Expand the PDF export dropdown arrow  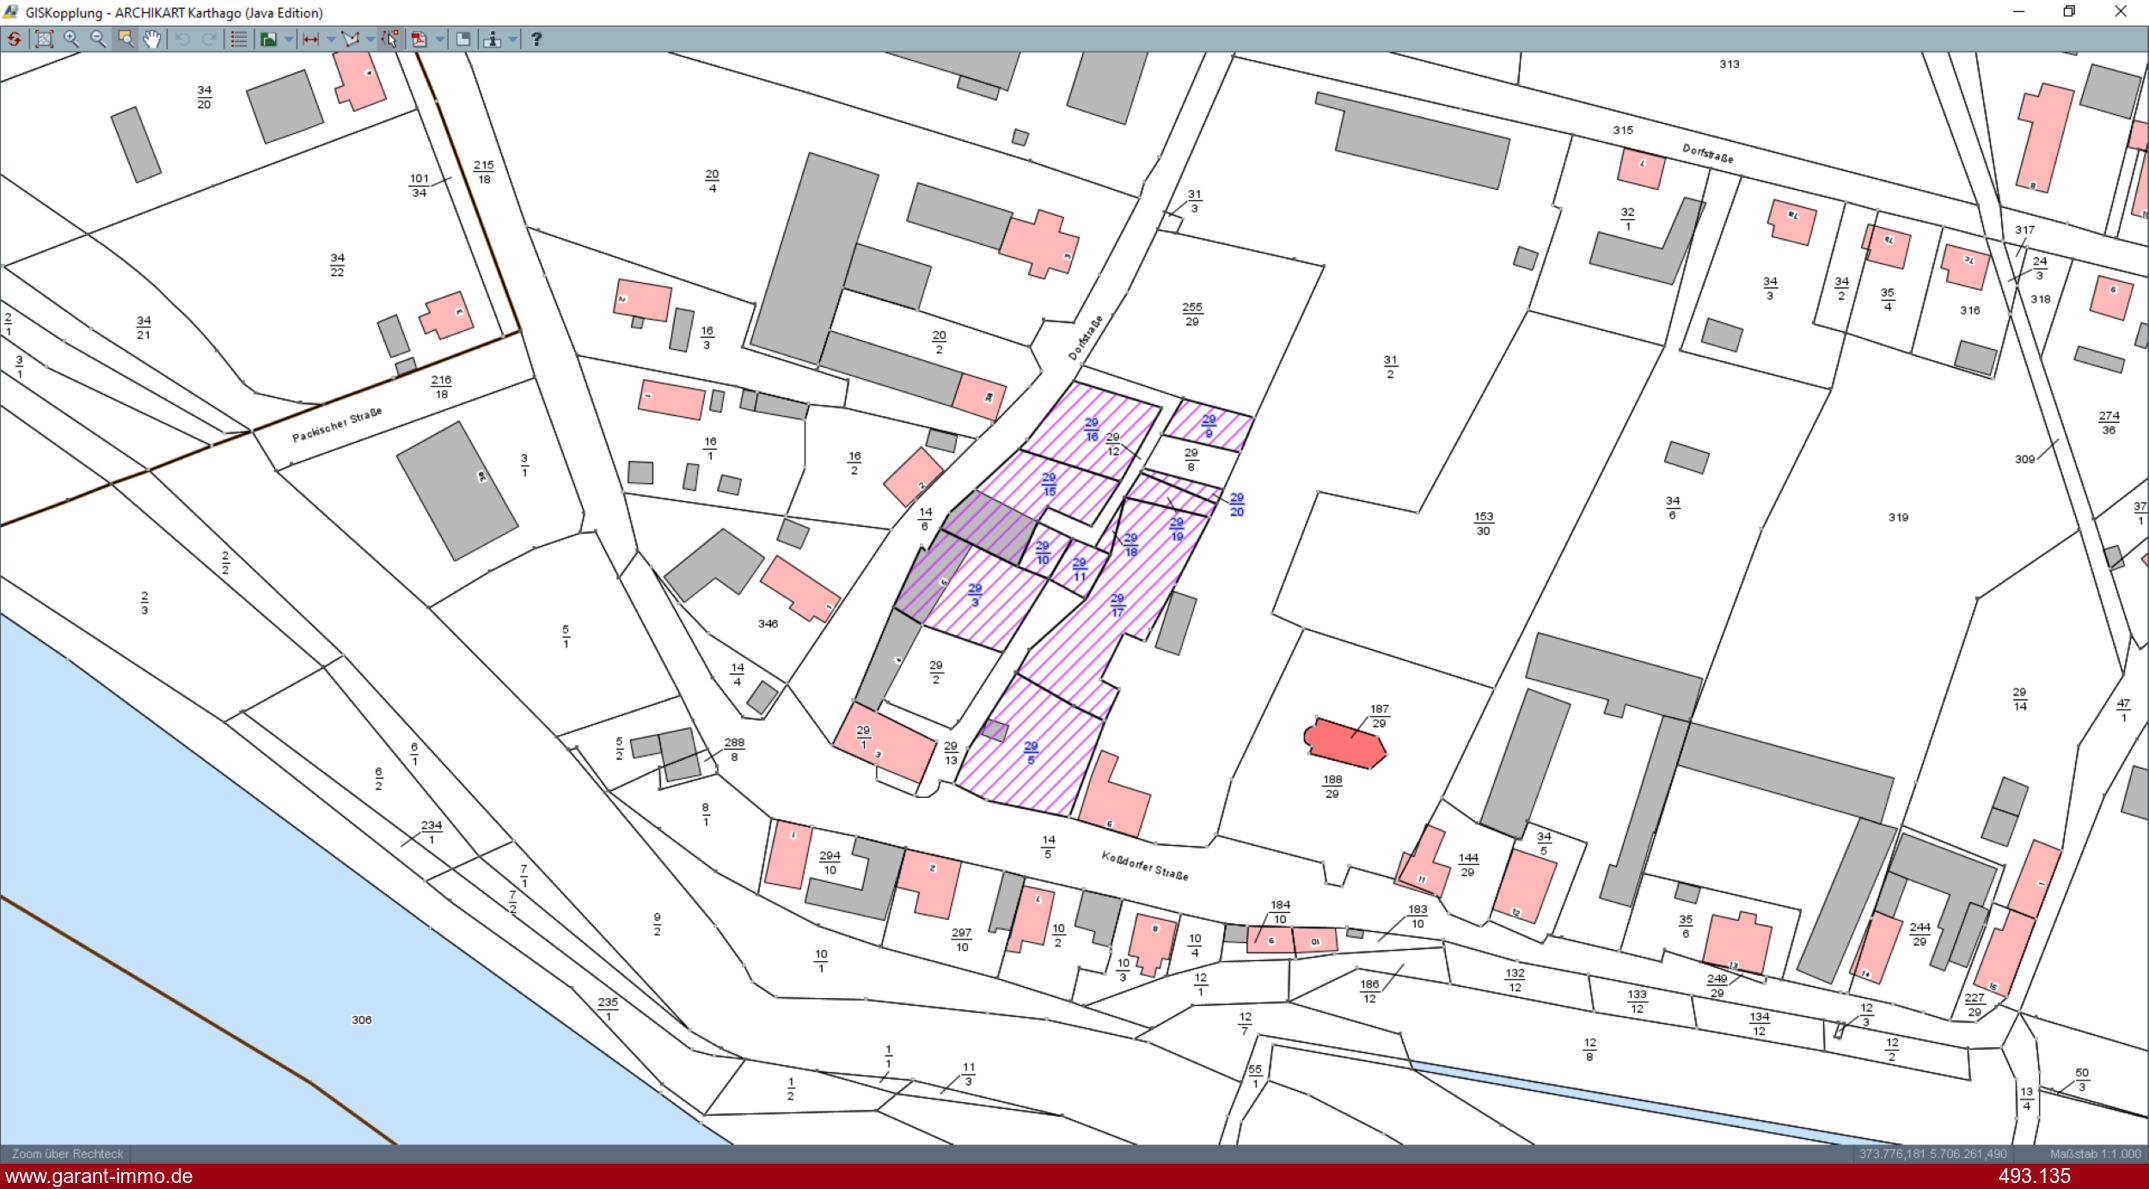pos(440,39)
